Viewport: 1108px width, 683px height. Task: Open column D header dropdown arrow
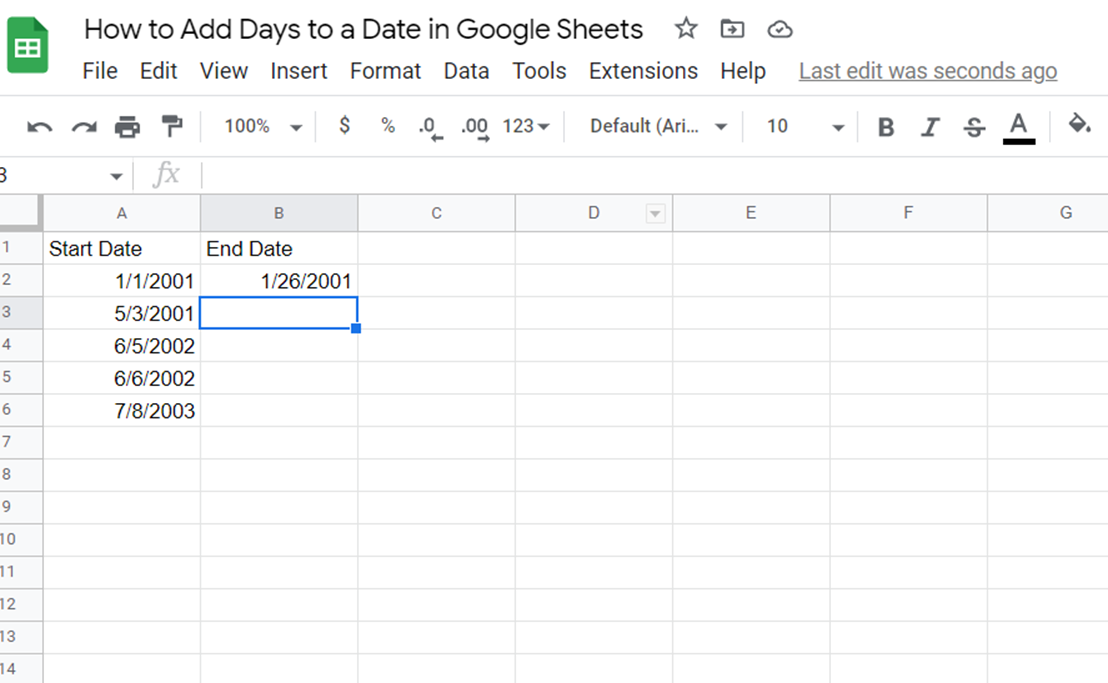[x=655, y=213]
